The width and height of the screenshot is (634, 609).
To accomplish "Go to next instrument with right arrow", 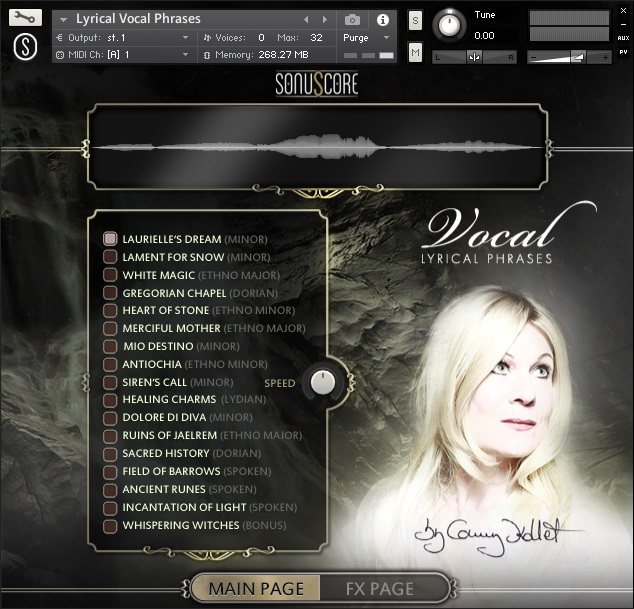I will (324, 19).
